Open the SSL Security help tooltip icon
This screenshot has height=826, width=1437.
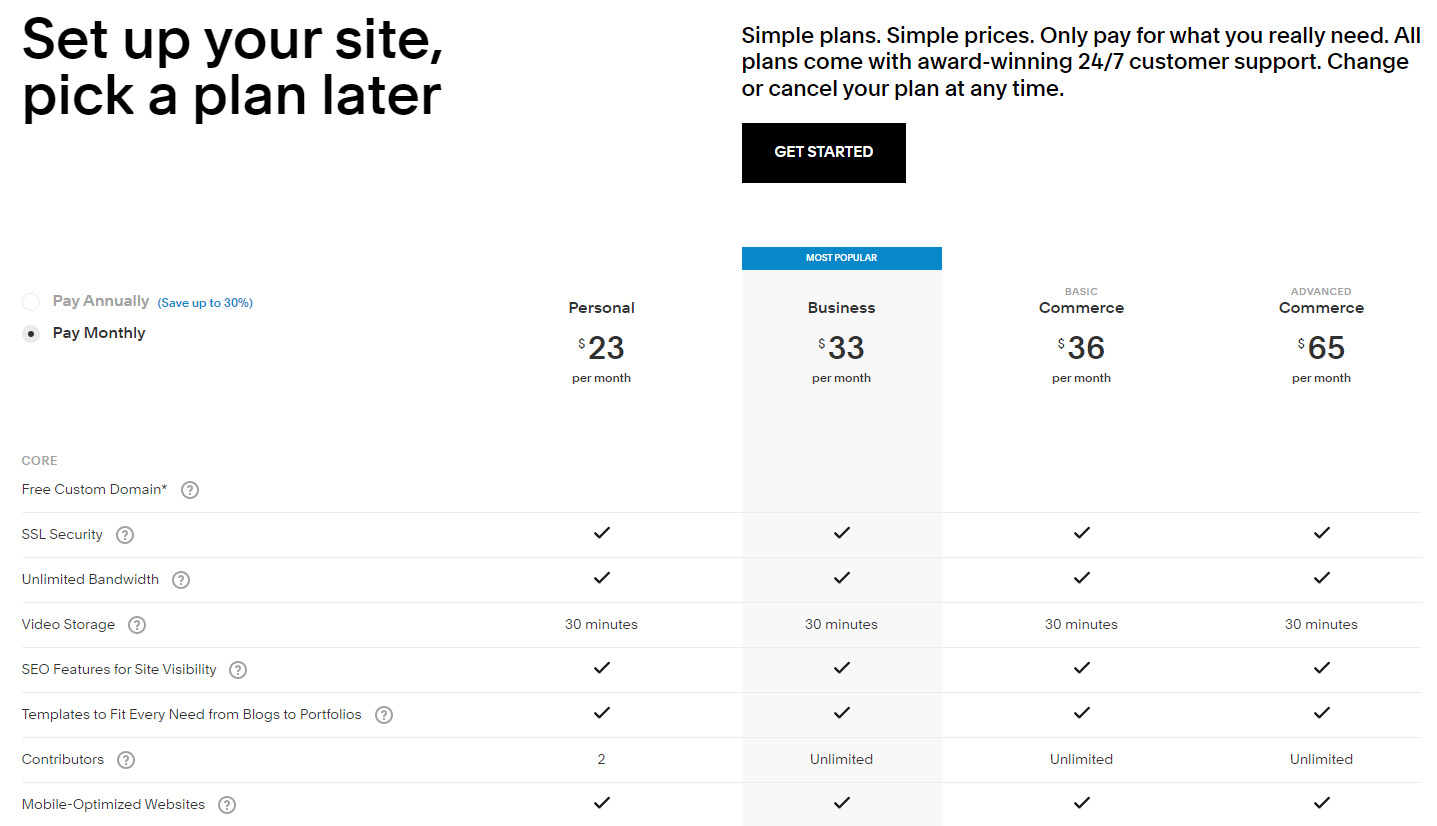point(125,535)
